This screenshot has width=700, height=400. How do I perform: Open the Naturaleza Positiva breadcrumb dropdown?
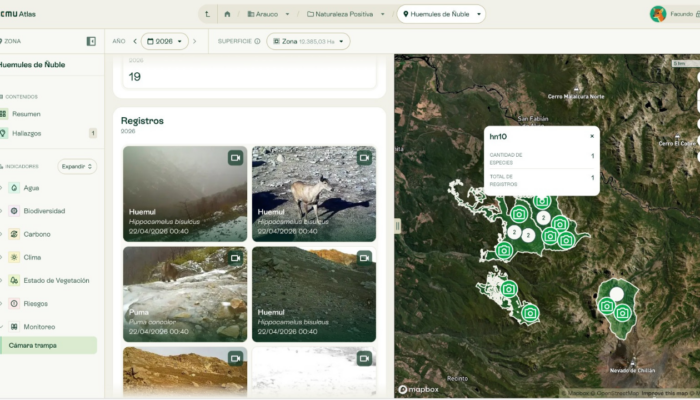click(x=346, y=14)
